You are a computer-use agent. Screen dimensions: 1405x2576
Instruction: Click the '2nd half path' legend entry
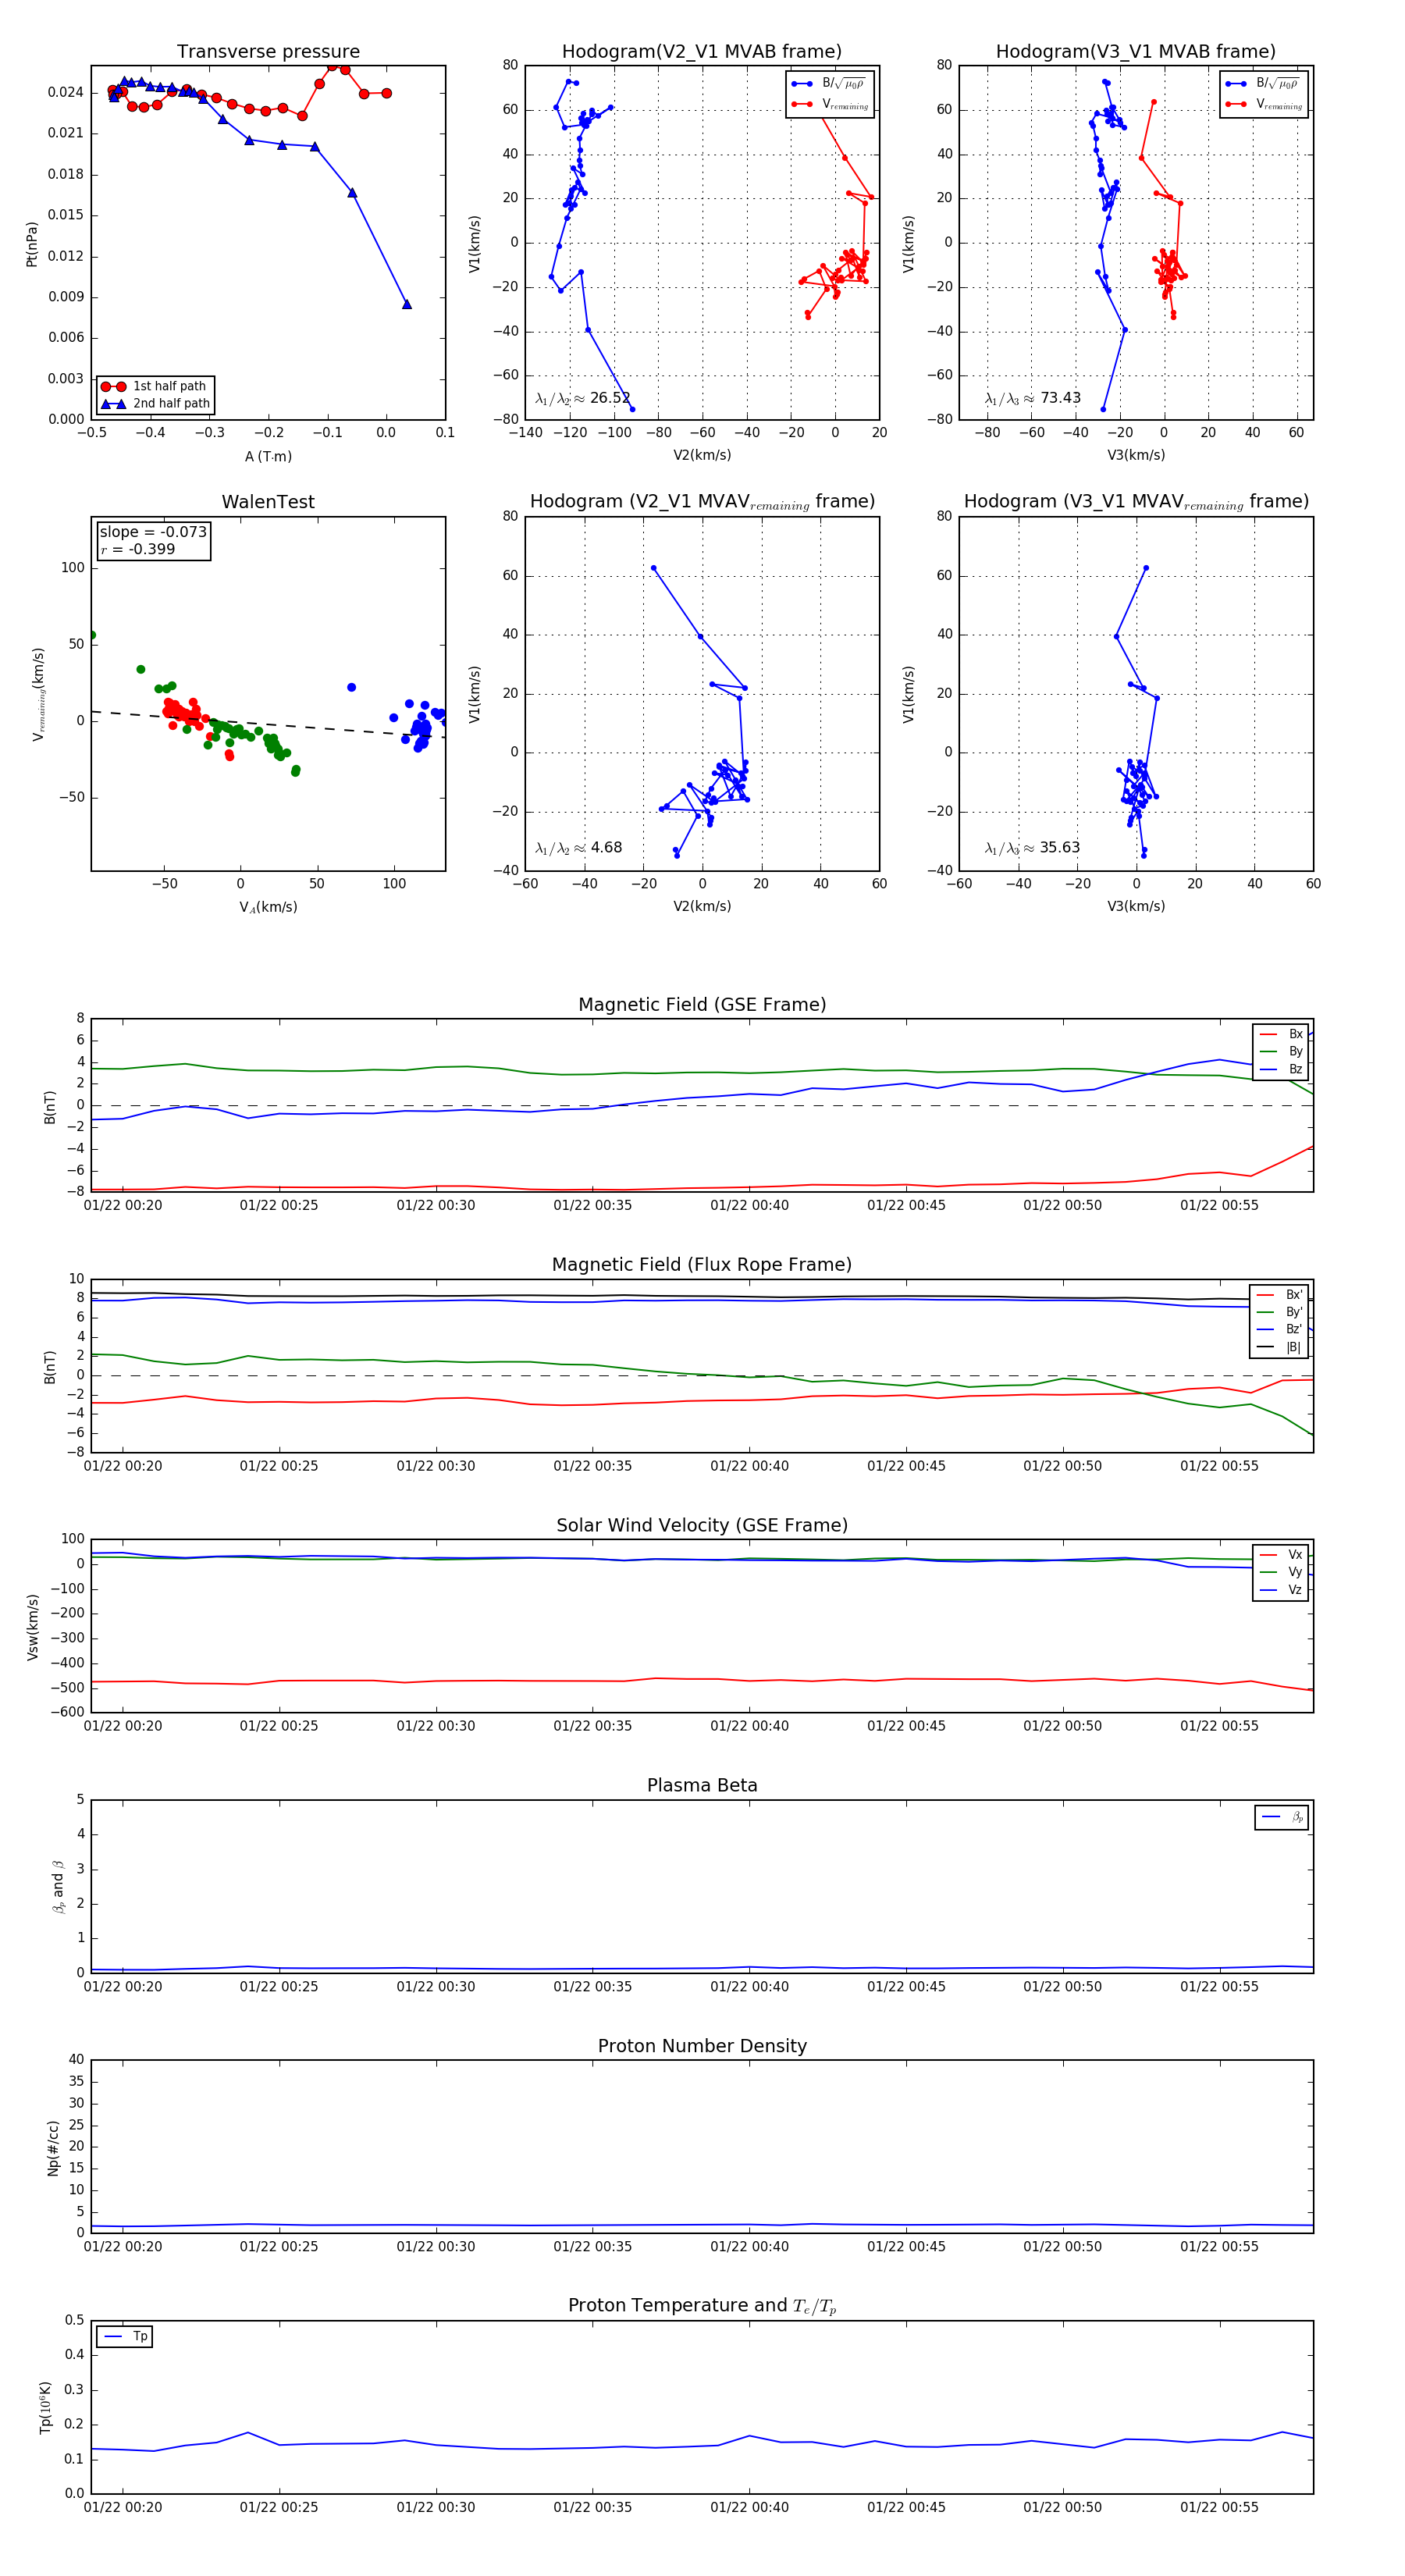[155, 404]
